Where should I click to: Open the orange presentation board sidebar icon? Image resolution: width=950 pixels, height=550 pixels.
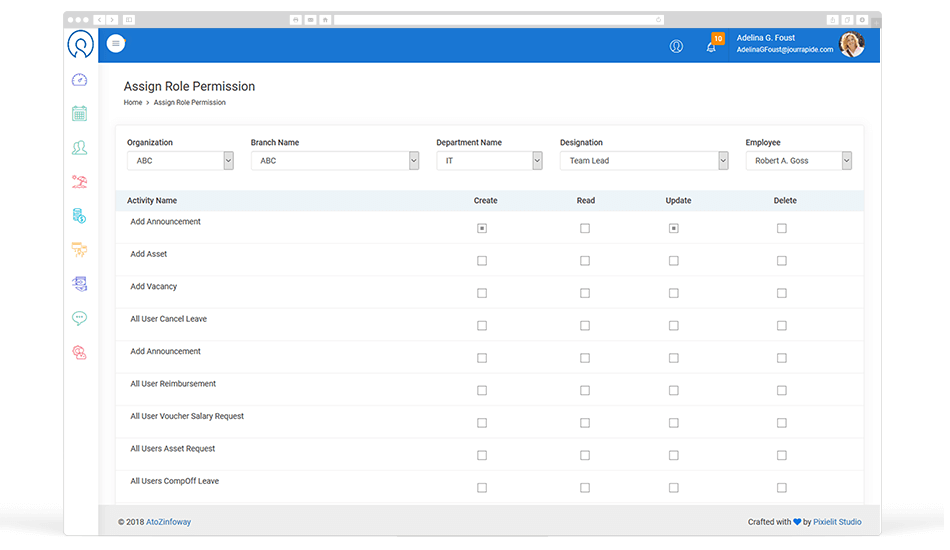79,250
